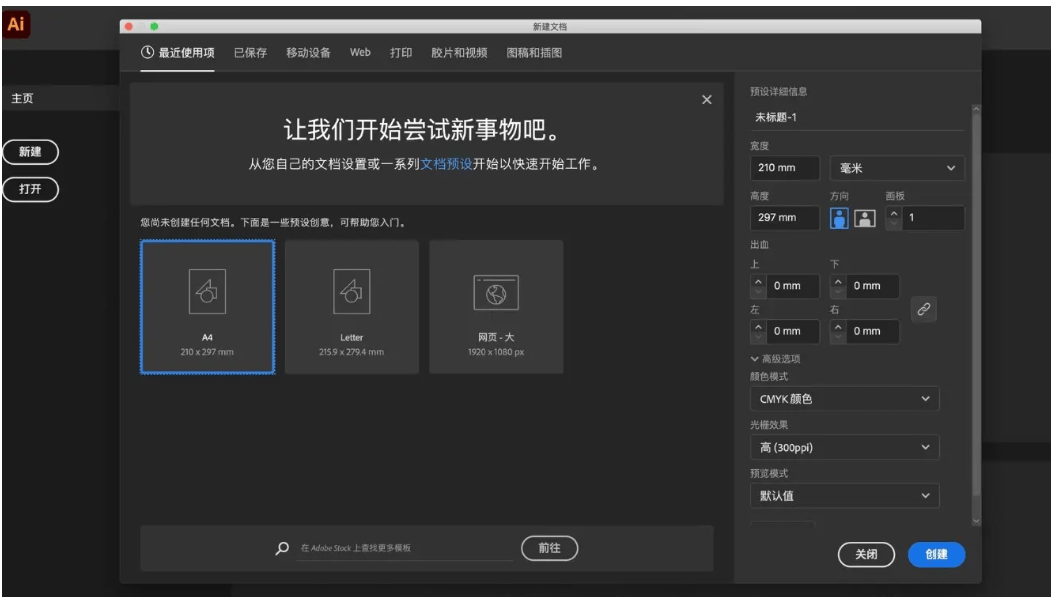Click the height field showing 297 mm
This screenshot has width=1051, height=597.
click(784, 218)
